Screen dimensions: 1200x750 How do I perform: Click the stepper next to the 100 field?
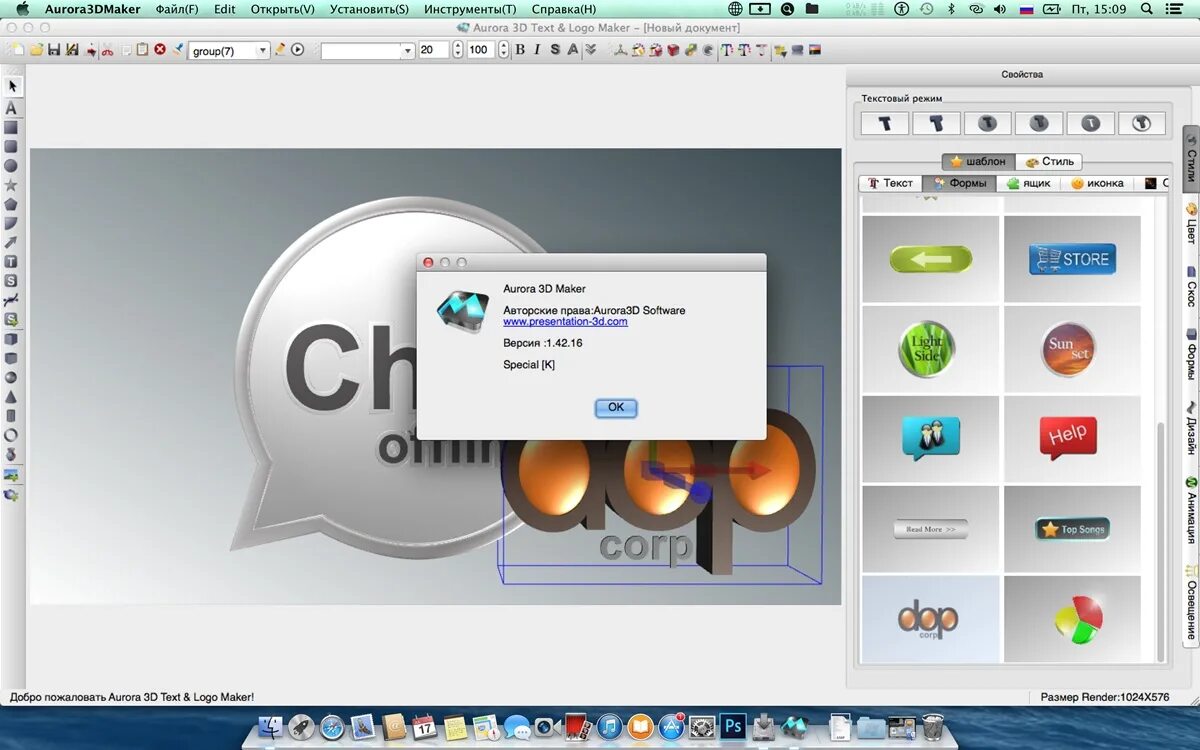tap(504, 50)
